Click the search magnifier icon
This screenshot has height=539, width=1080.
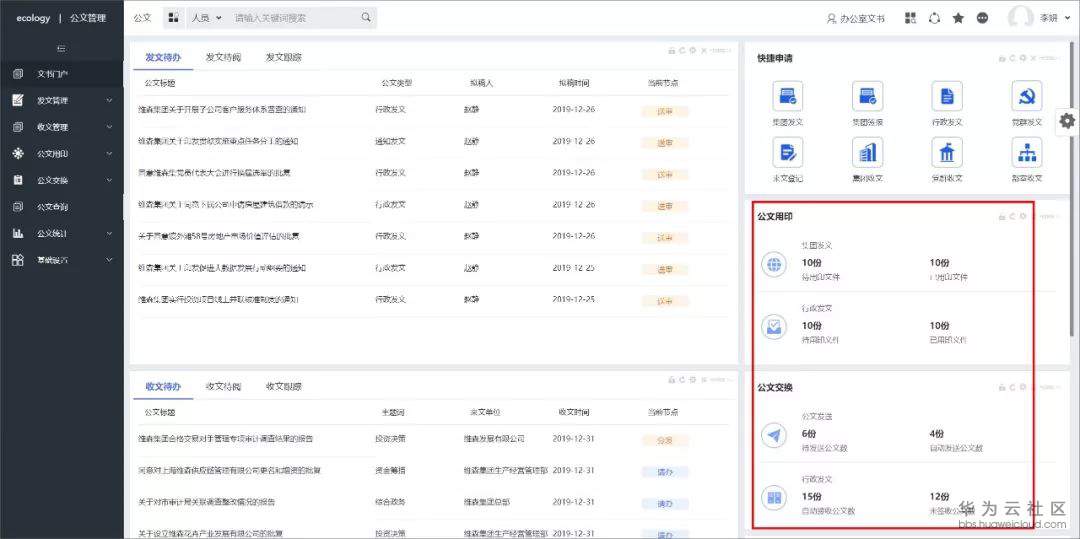point(366,18)
